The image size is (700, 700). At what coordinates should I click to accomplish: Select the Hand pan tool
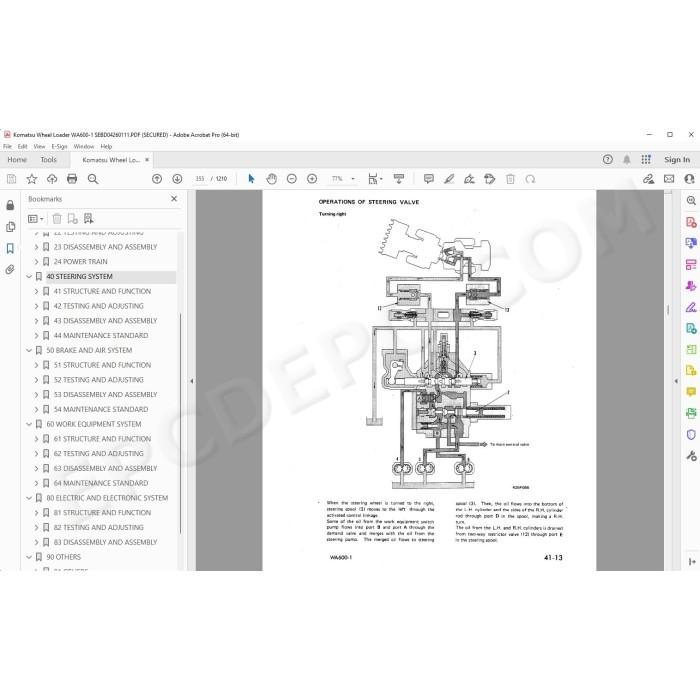coord(271,179)
